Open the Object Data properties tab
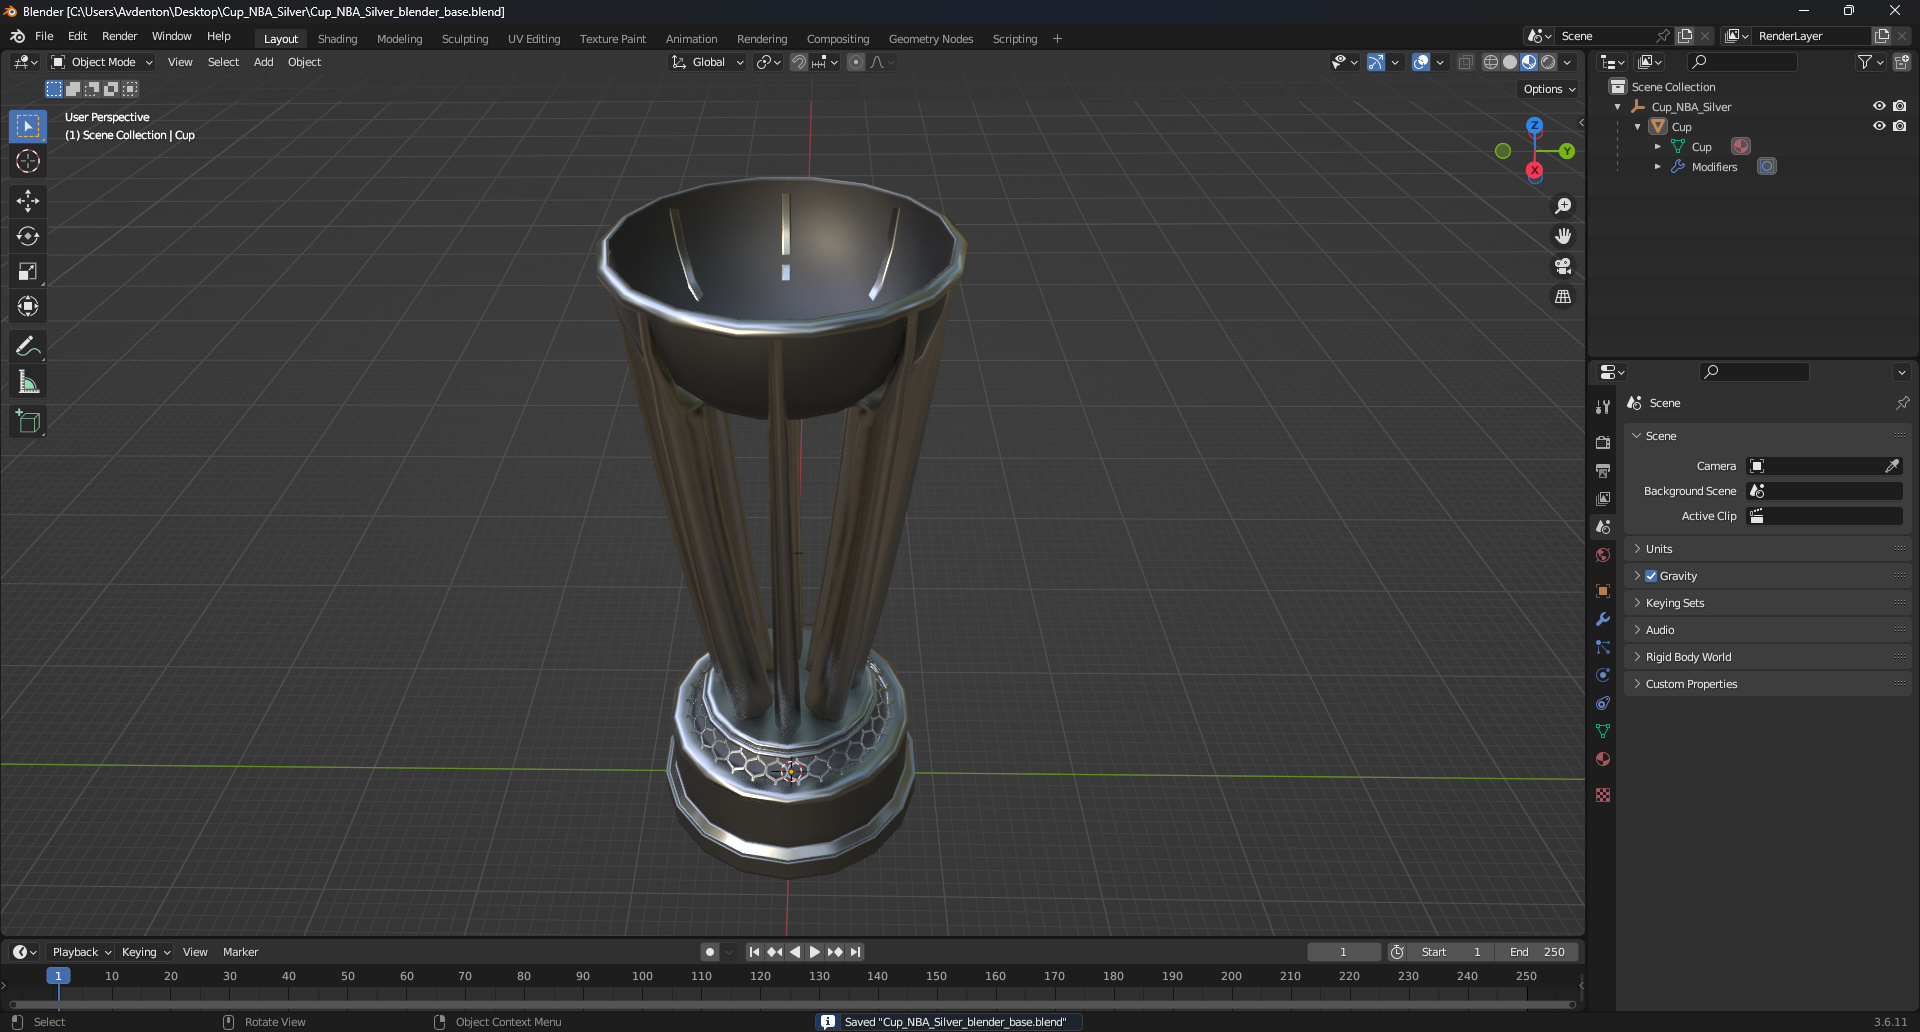Image resolution: width=1920 pixels, height=1032 pixels. (x=1603, y=731)
